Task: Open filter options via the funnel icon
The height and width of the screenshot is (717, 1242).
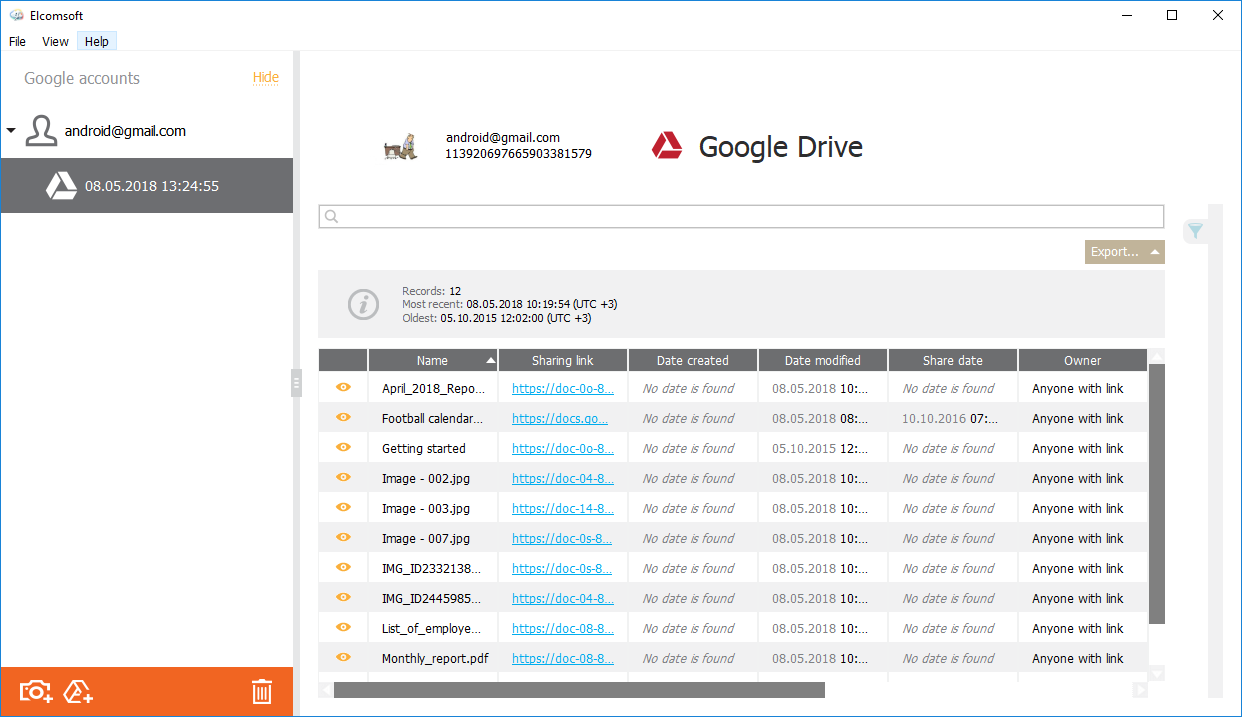Action: click(1195, 231)
